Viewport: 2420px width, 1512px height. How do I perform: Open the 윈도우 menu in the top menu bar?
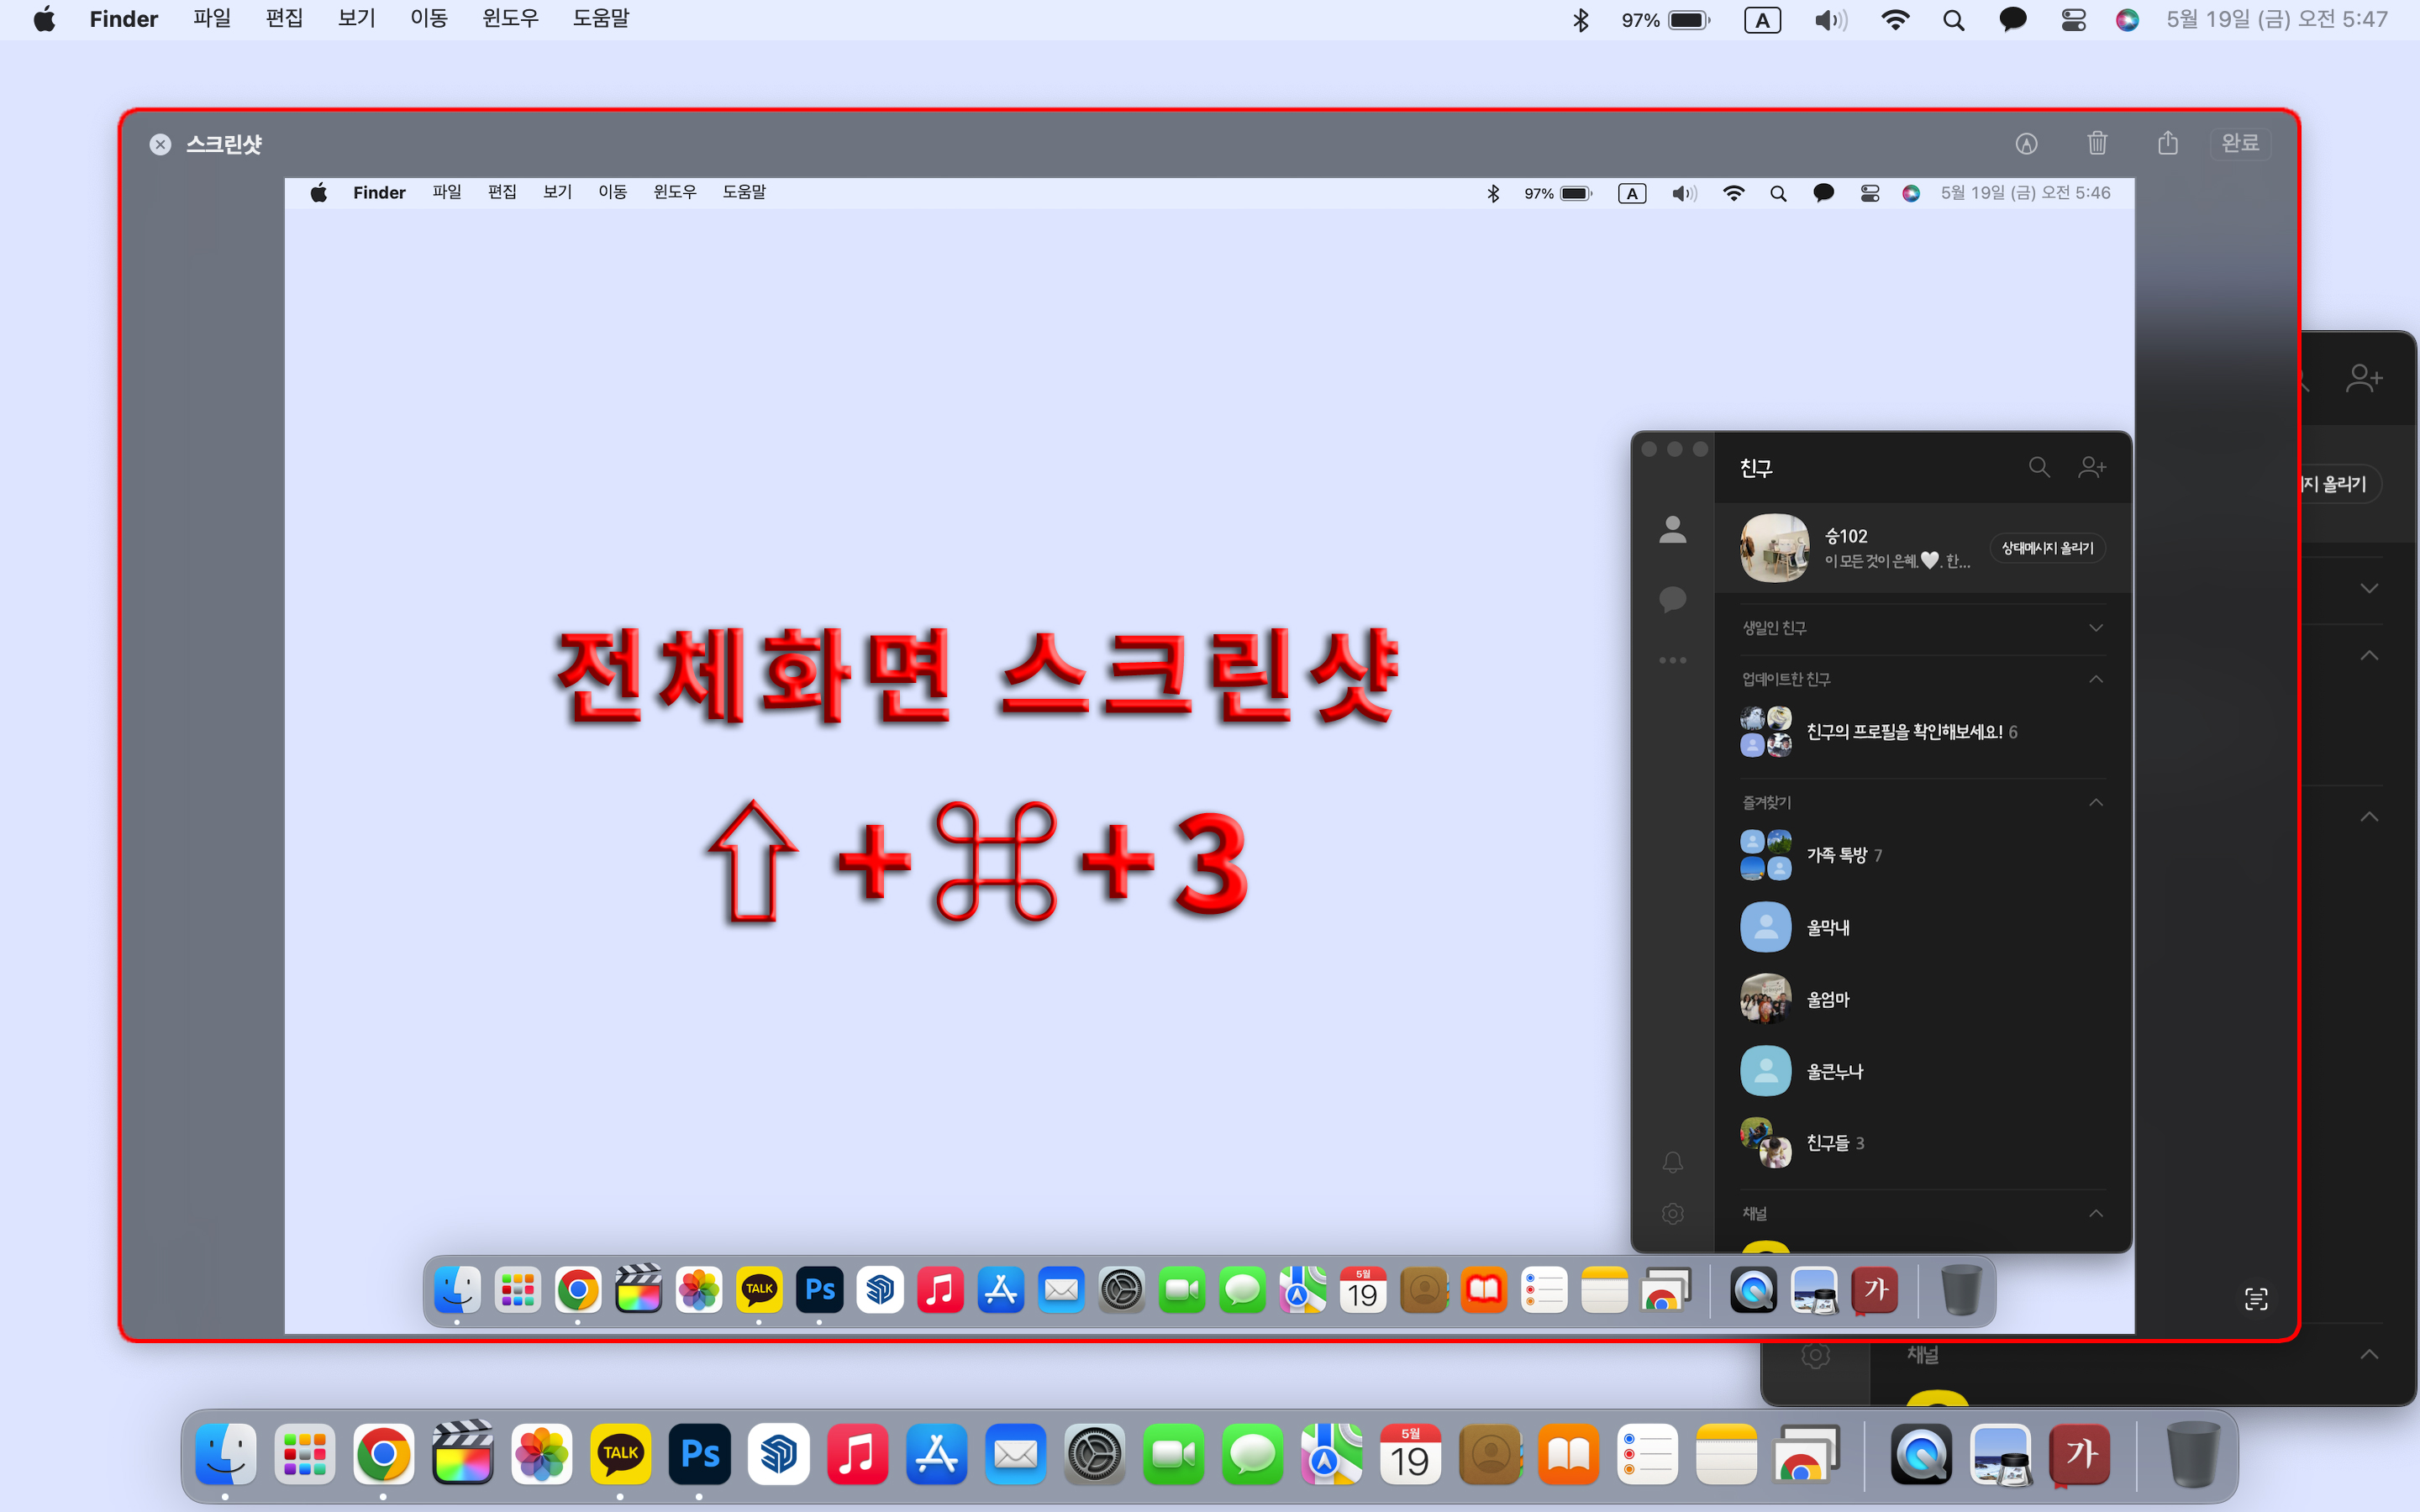click(x=510, y=19)
